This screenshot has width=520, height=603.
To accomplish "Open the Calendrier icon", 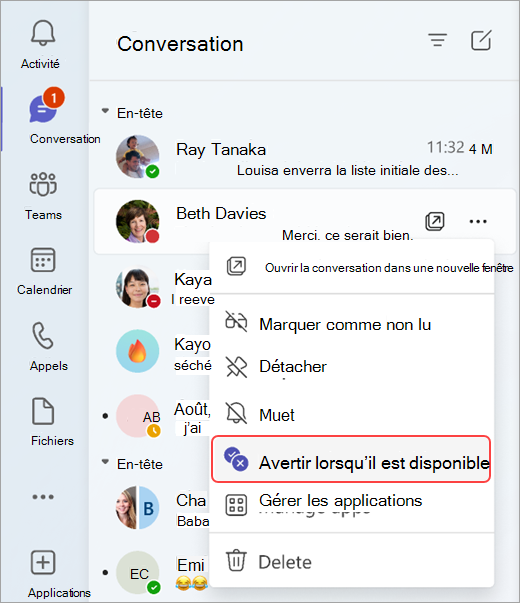I will tap(43, 260).
